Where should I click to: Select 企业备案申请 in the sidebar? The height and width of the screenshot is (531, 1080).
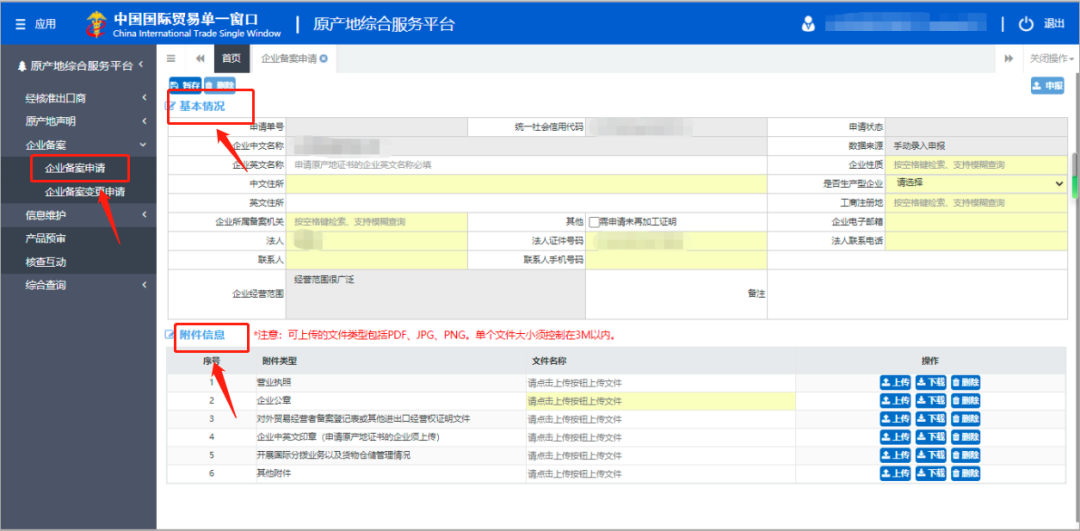click(x=75, y=168)
